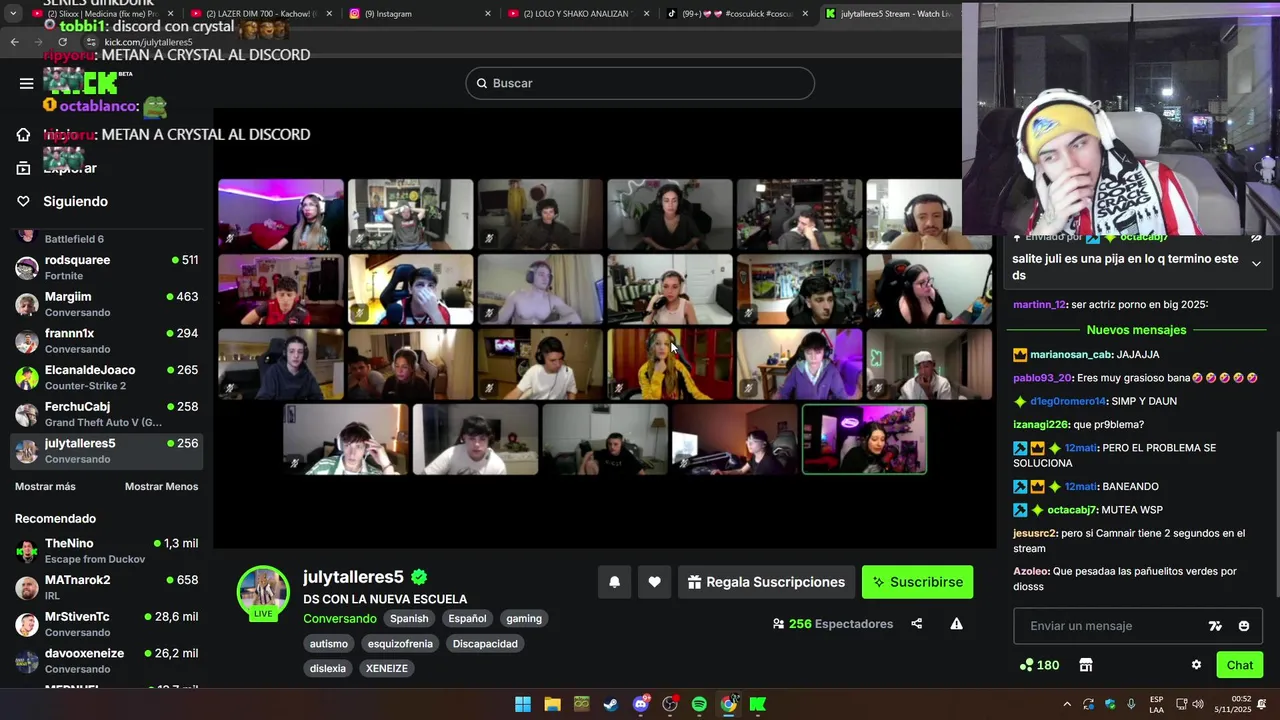Toggle the notification bell for julytalleres5
Viewport: 1280px width, 720px height.
(615, 582)
